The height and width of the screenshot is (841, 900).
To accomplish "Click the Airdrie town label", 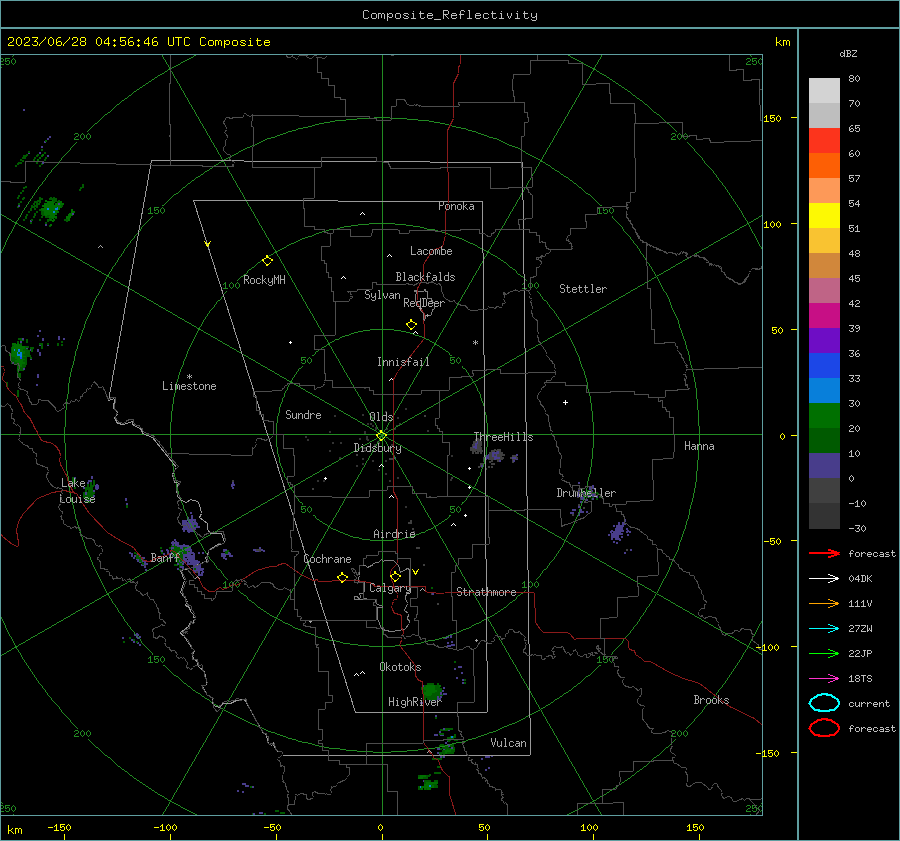I will [394, 534].
